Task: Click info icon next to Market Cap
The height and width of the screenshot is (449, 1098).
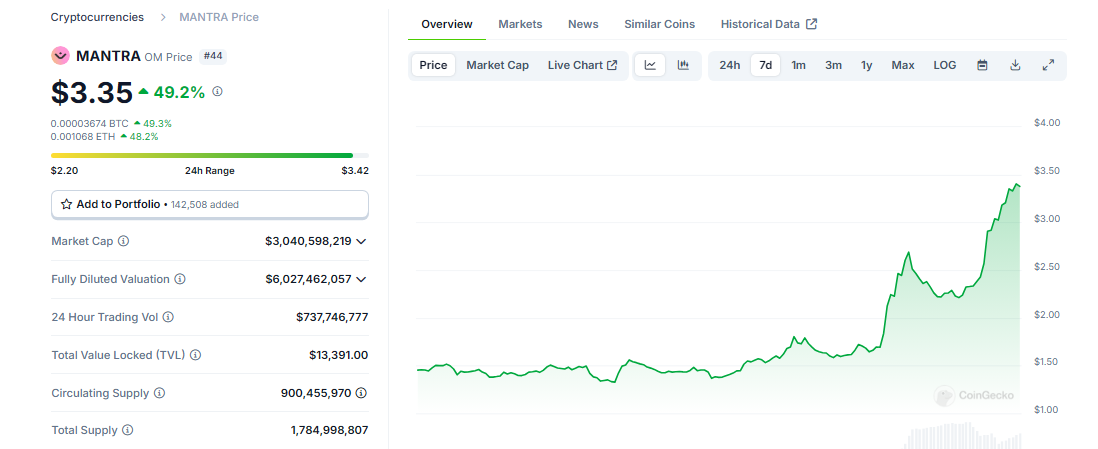Action: click(124, 241)
